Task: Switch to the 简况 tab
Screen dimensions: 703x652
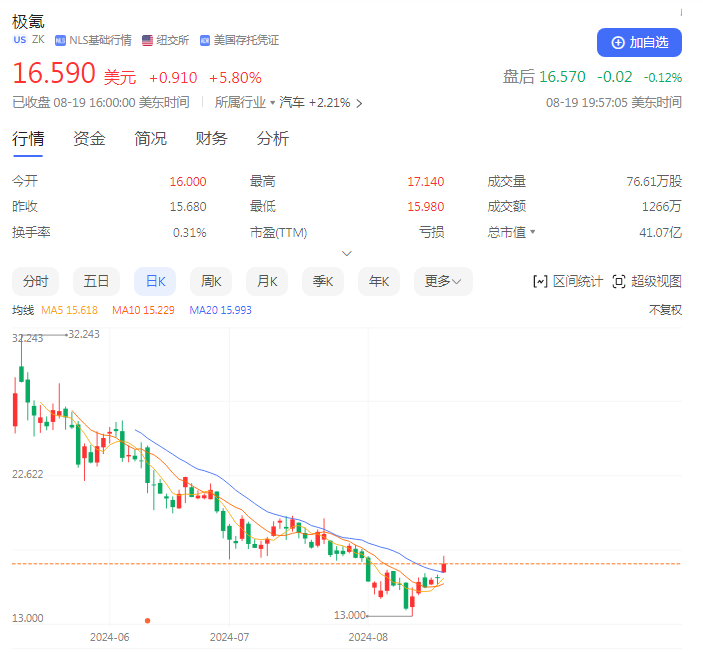Action: click(150, 139)
